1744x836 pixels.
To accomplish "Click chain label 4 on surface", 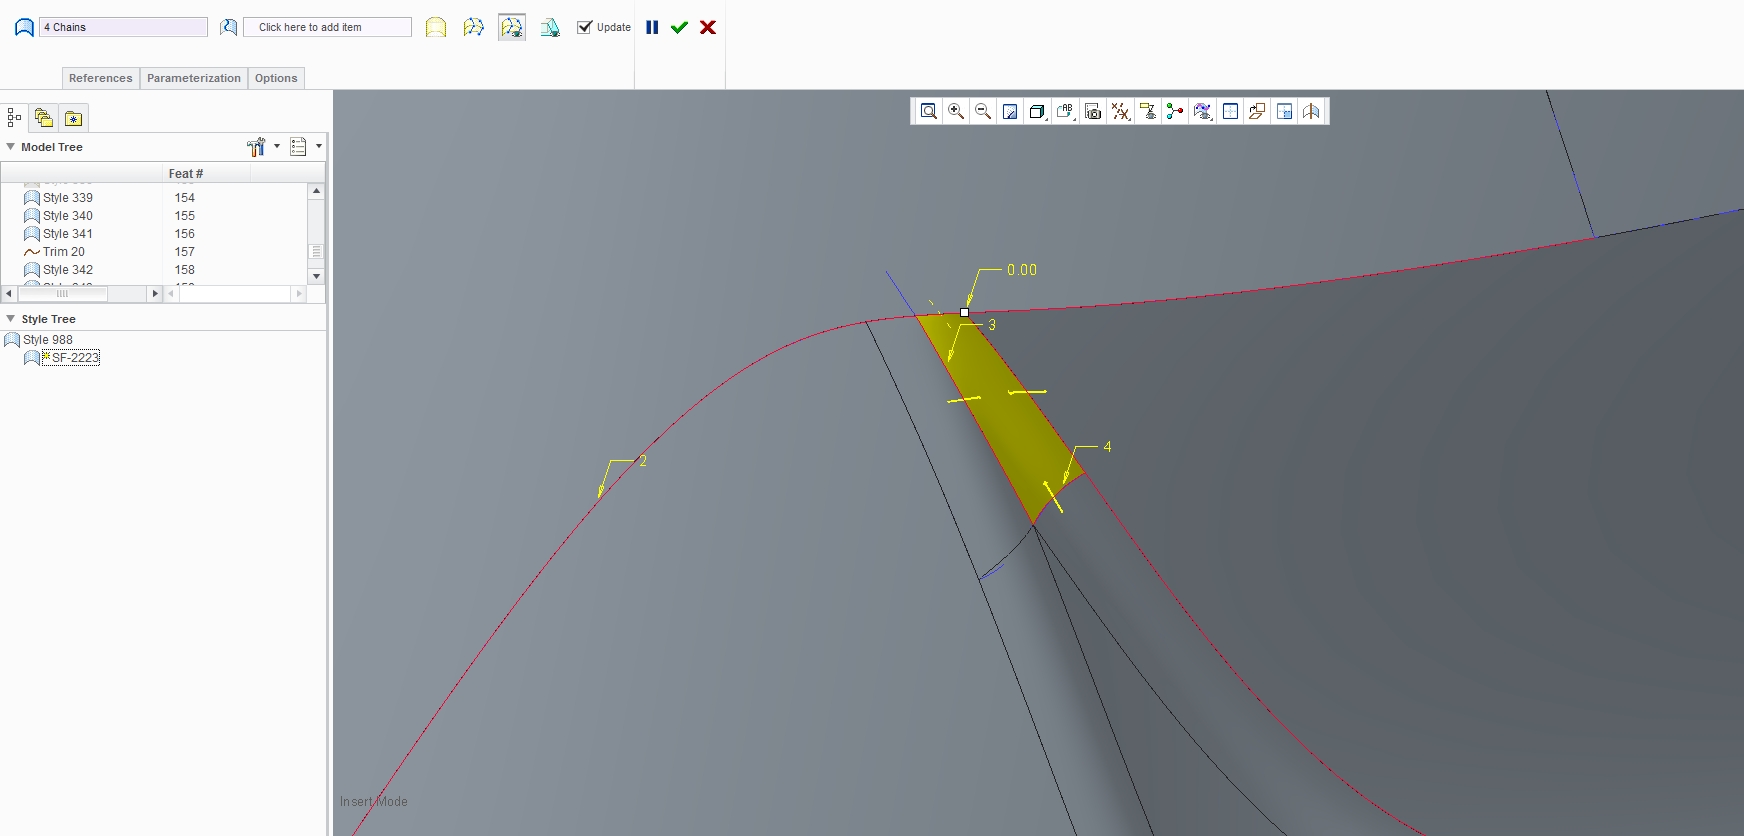I will click(1107, 447).
